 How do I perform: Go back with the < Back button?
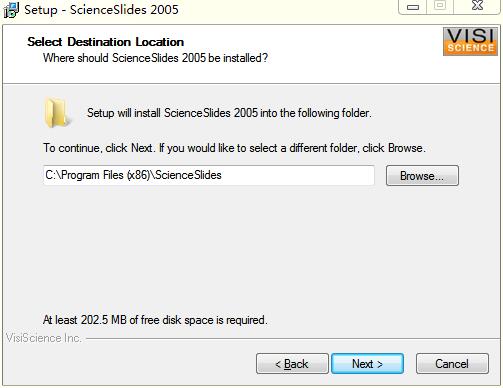tap(292, 364)
